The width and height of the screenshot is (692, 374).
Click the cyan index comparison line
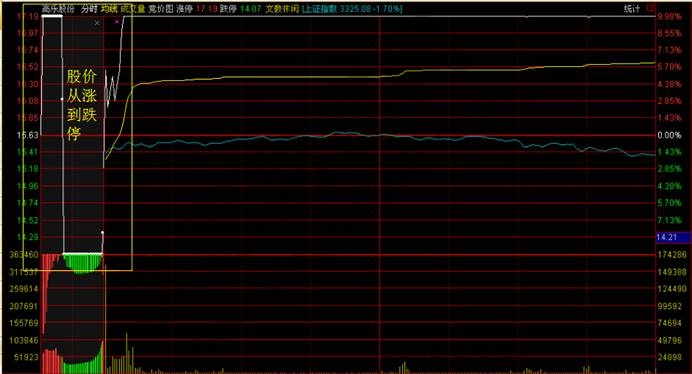tap(309, 136)
